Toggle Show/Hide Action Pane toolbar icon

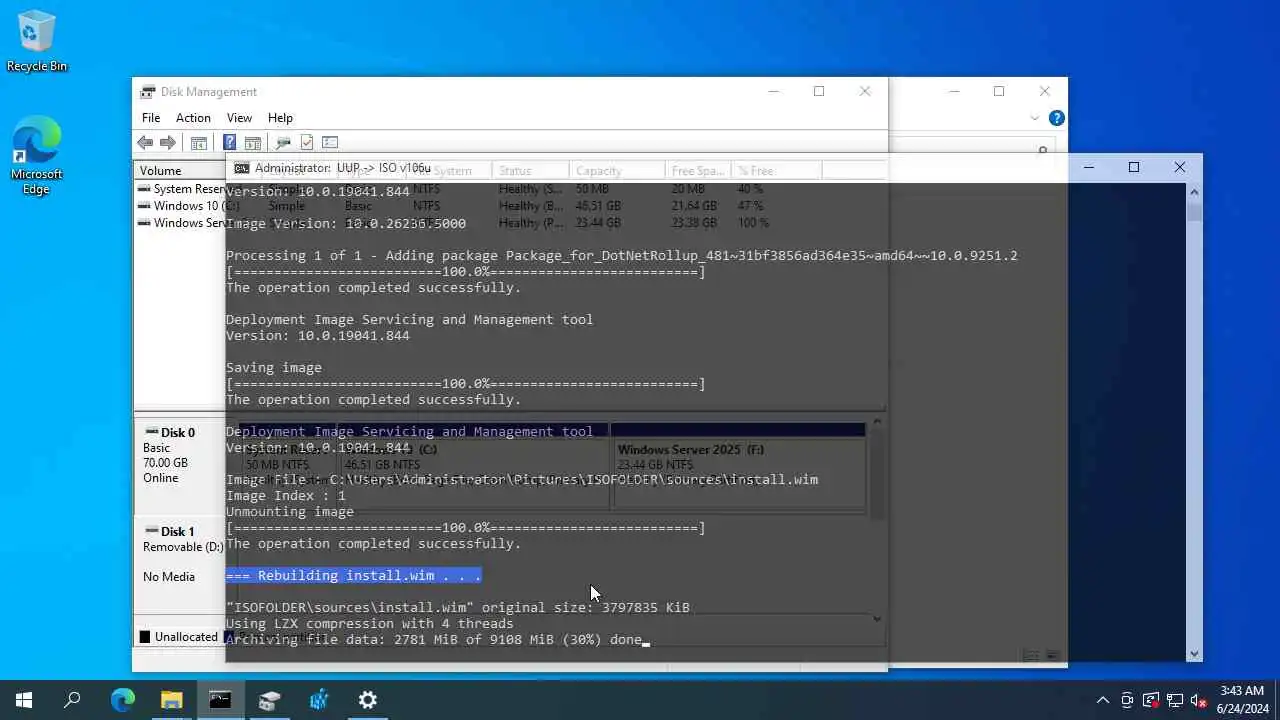pos(253,143)
